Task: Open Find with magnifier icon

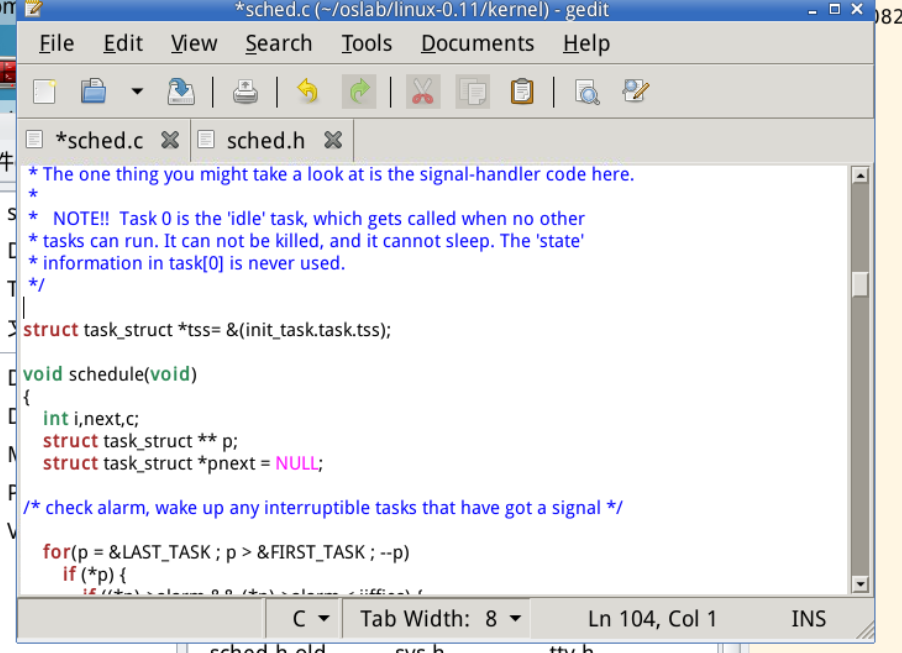Action: coord(586,92)
